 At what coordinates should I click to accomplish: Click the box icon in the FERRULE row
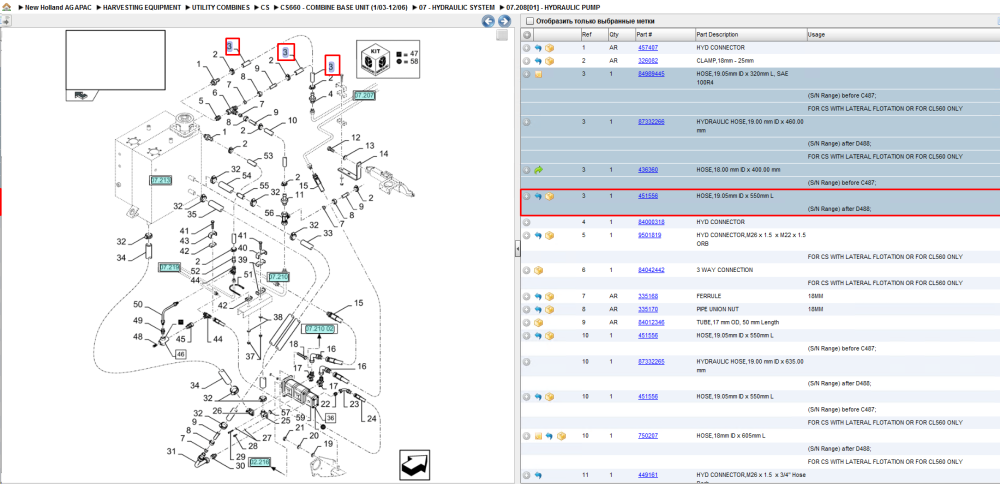pyautogui.click(x=549, y=297)
